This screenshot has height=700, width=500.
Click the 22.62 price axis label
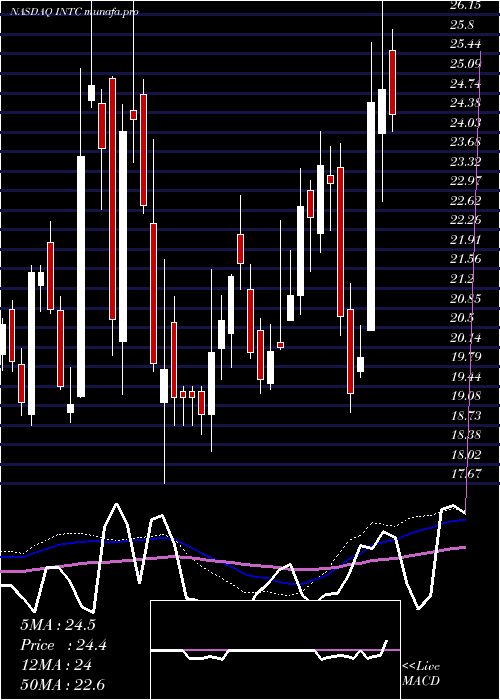click(466, 200)
